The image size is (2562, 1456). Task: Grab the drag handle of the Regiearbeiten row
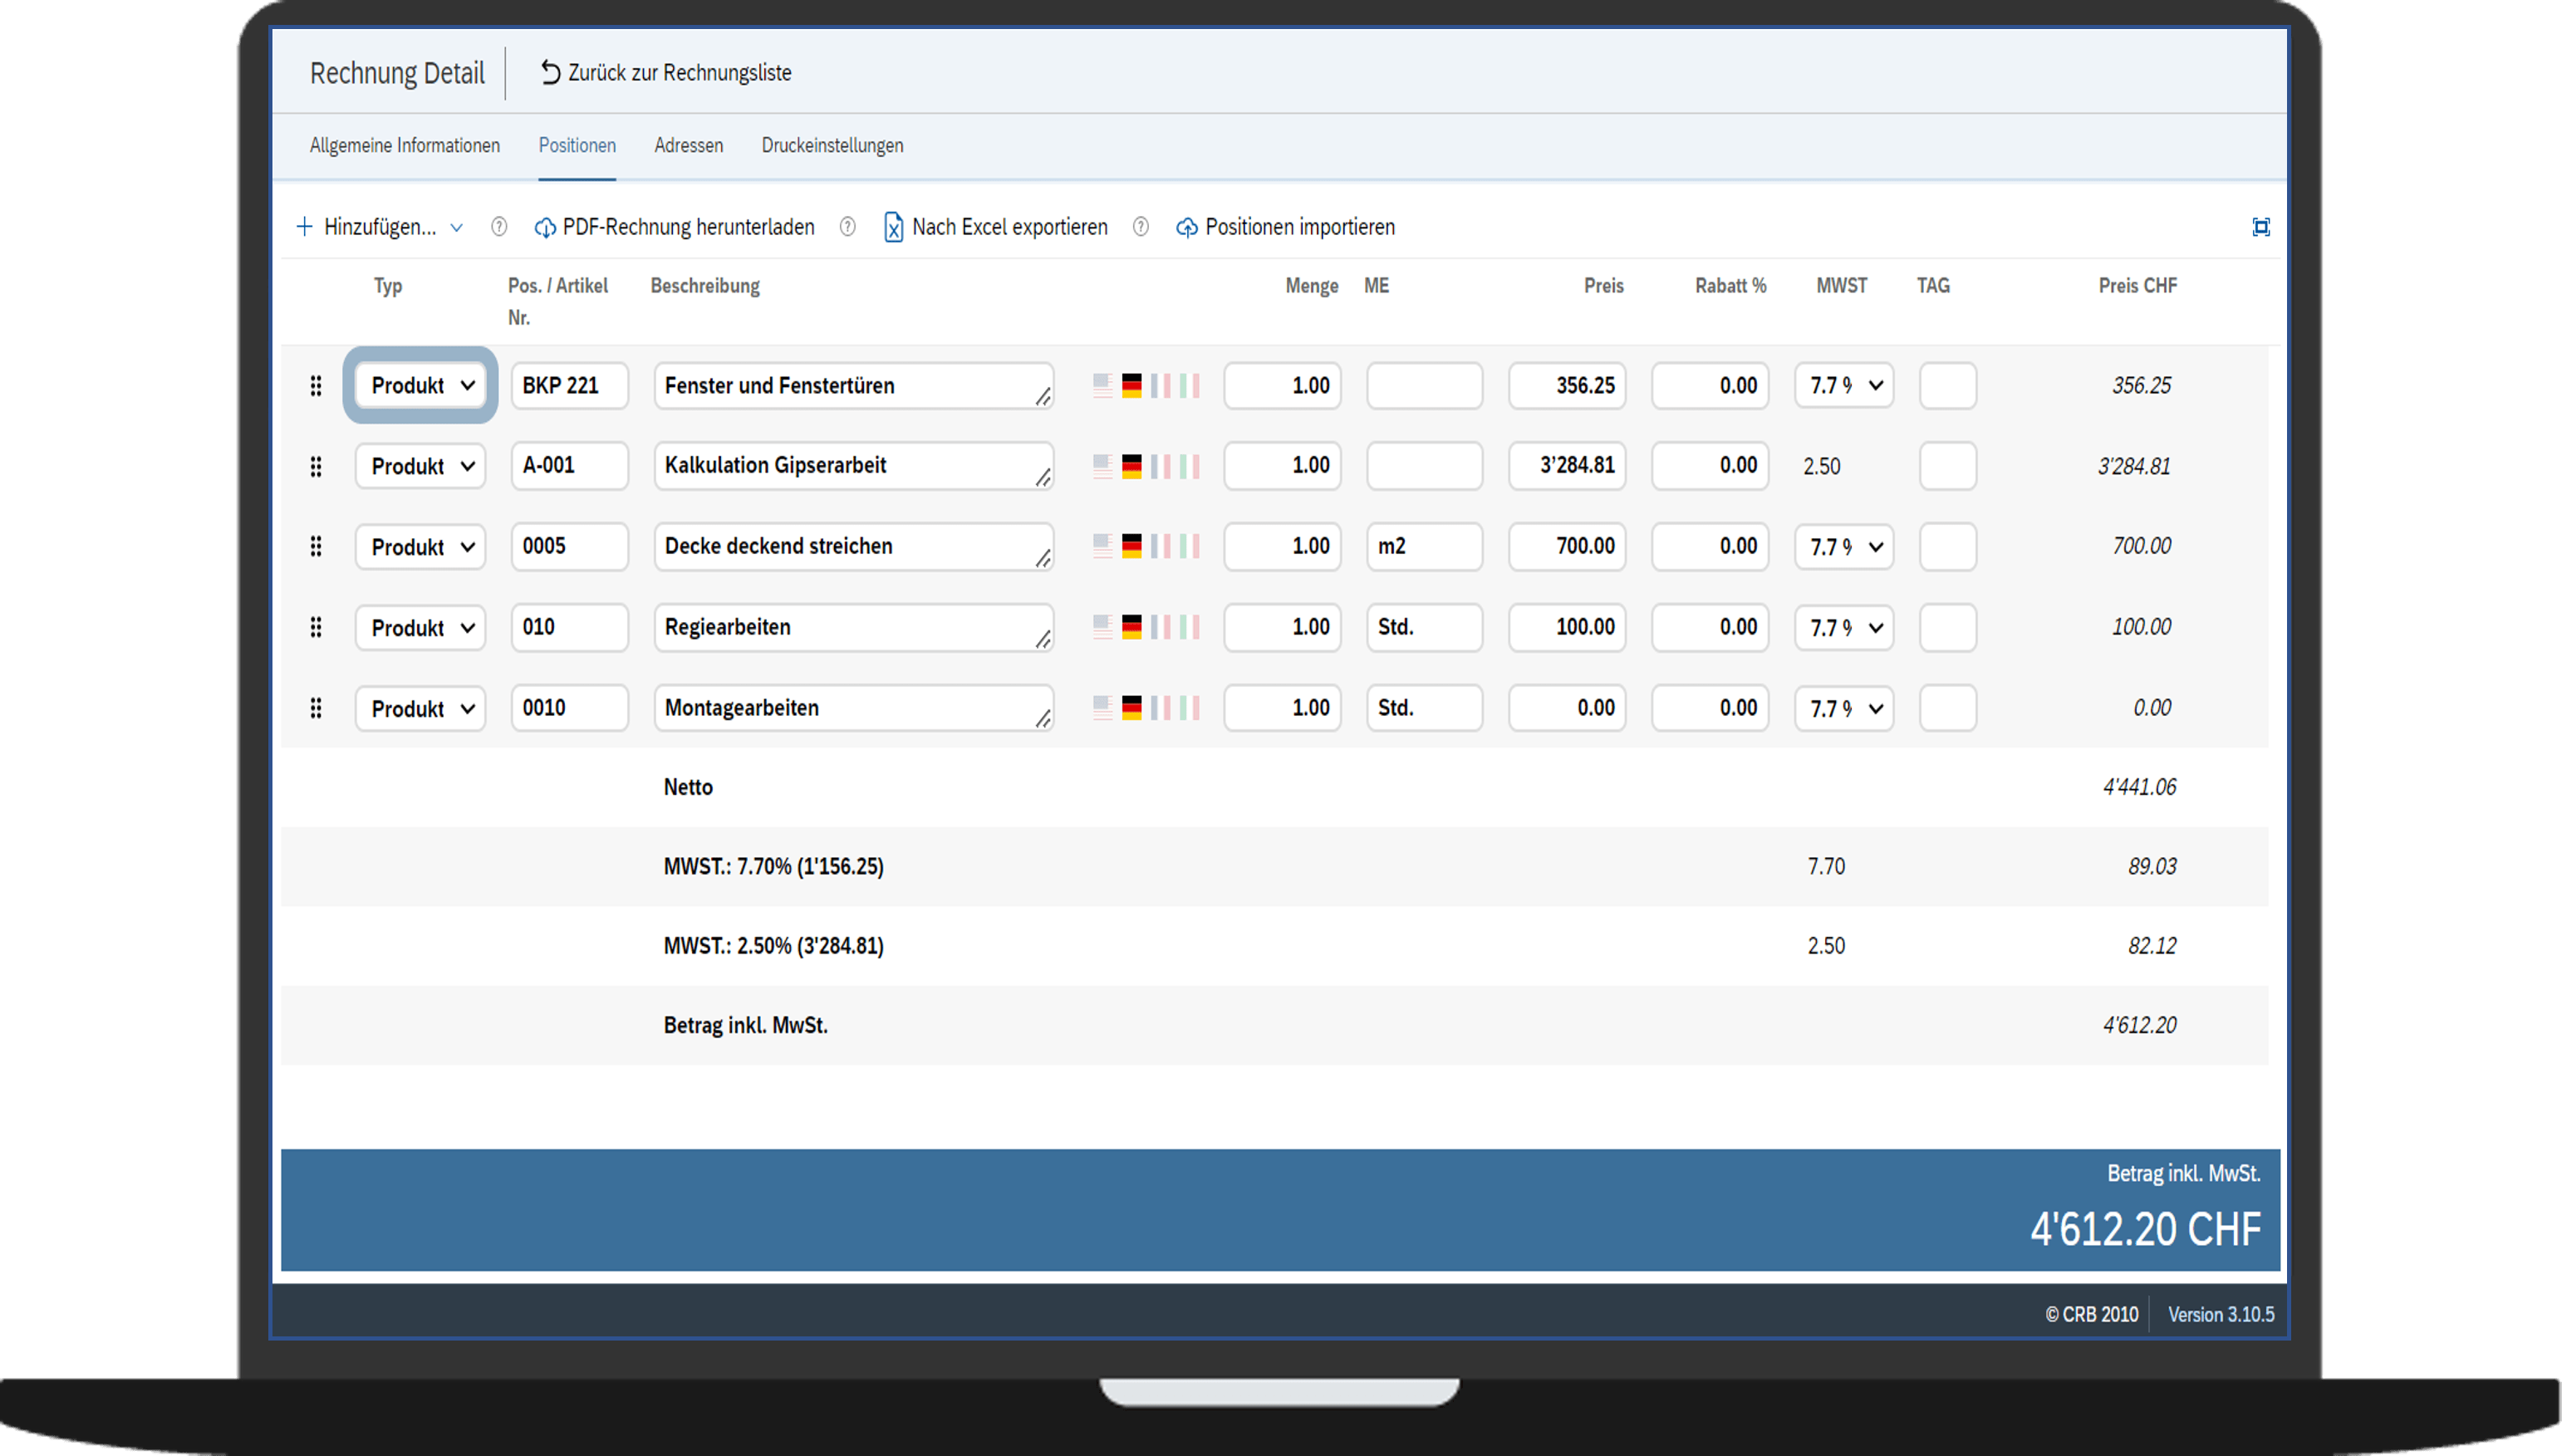[x=316, y=627]
